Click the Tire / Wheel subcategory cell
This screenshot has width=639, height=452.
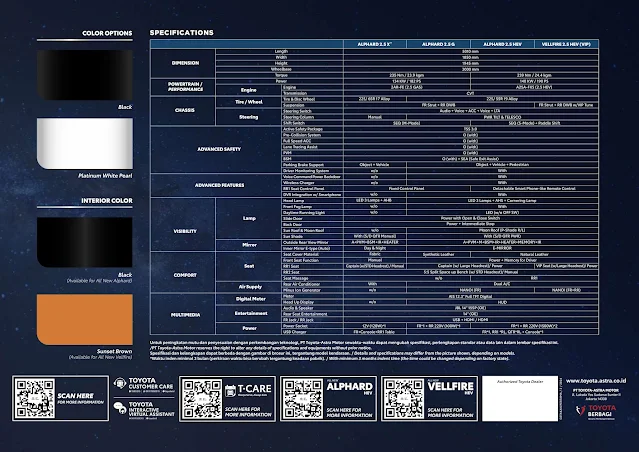point(249,102)
